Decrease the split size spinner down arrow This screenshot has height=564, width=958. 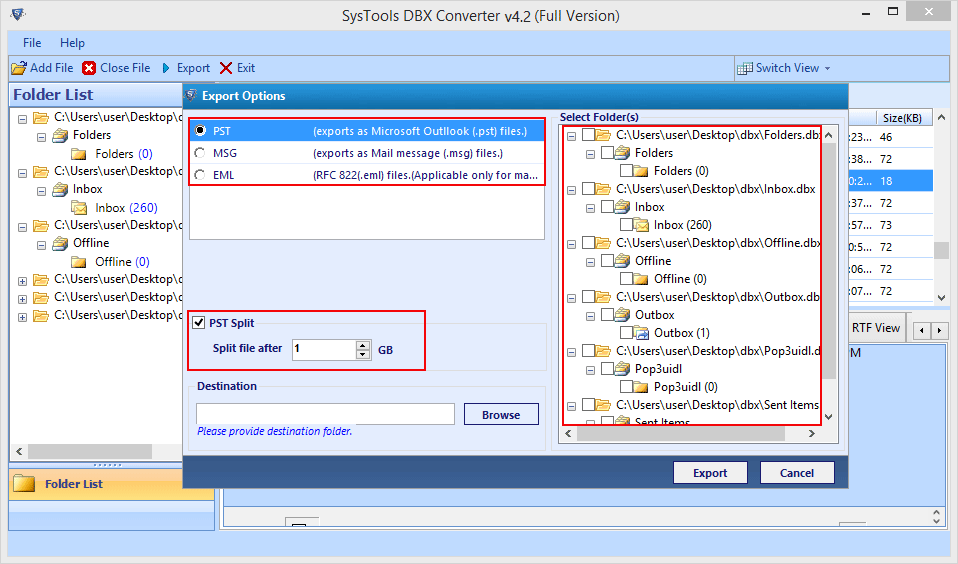(363, 354)
